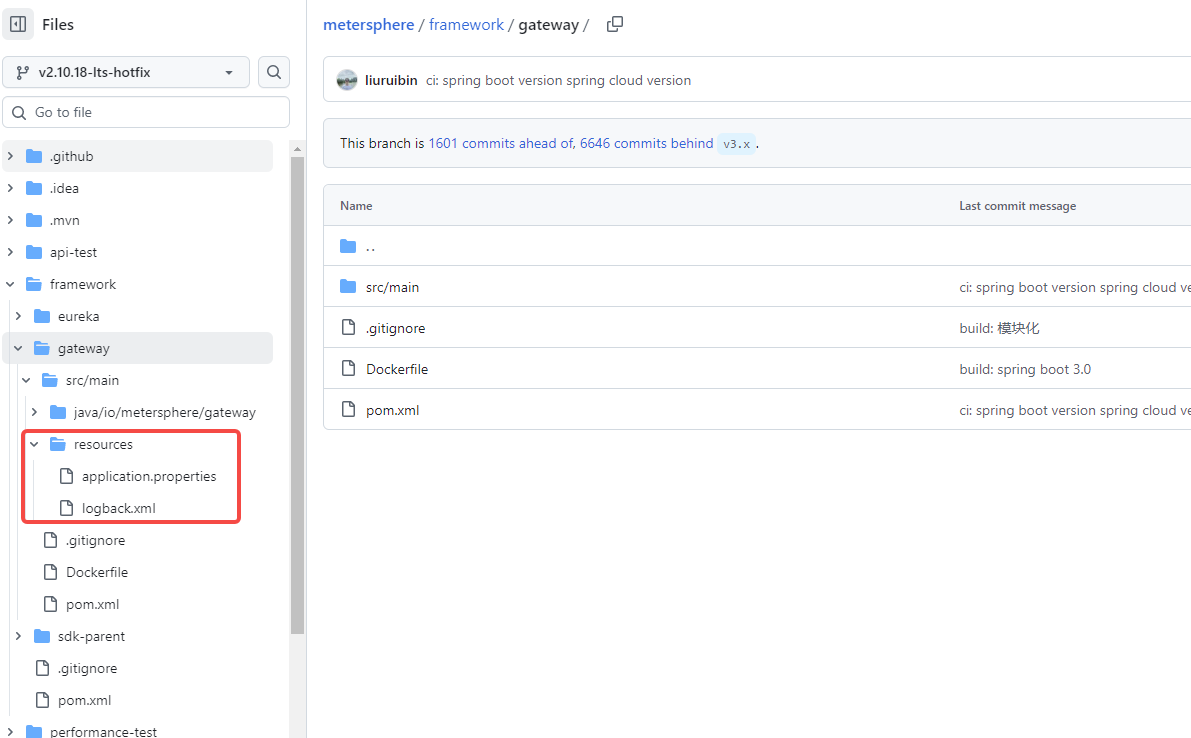The height and width of the screenshot is (738, 1191).
Task: Open framework-level pom.xml in tree
Action: point(84,700)
